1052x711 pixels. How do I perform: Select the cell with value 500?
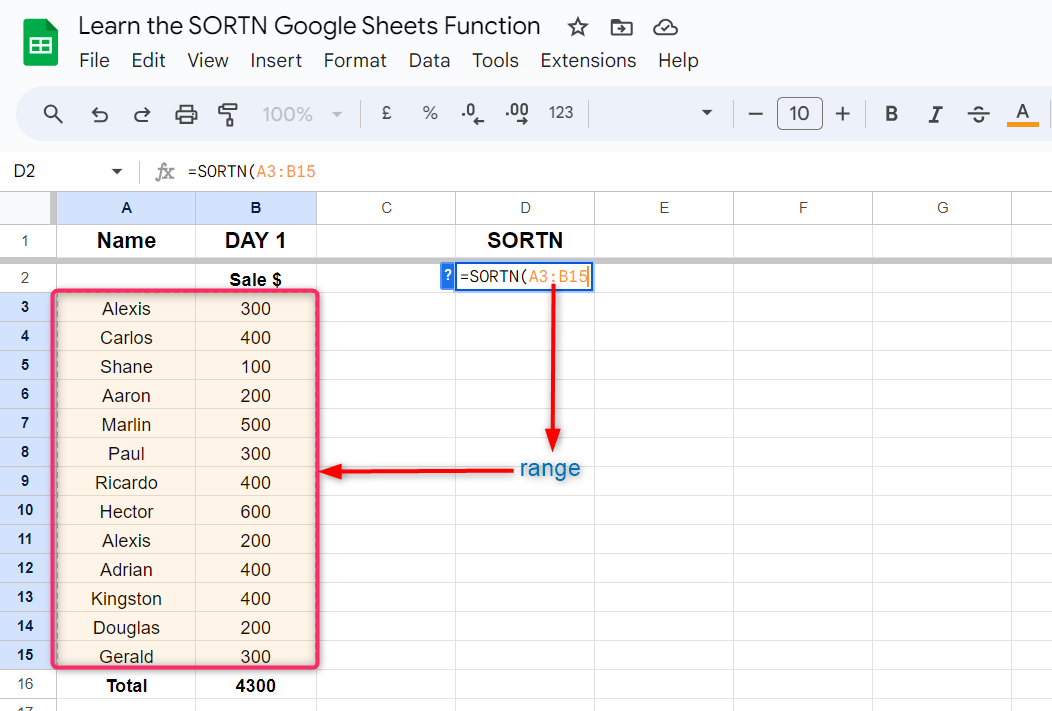pyautogui.click(x=256, y=425)
